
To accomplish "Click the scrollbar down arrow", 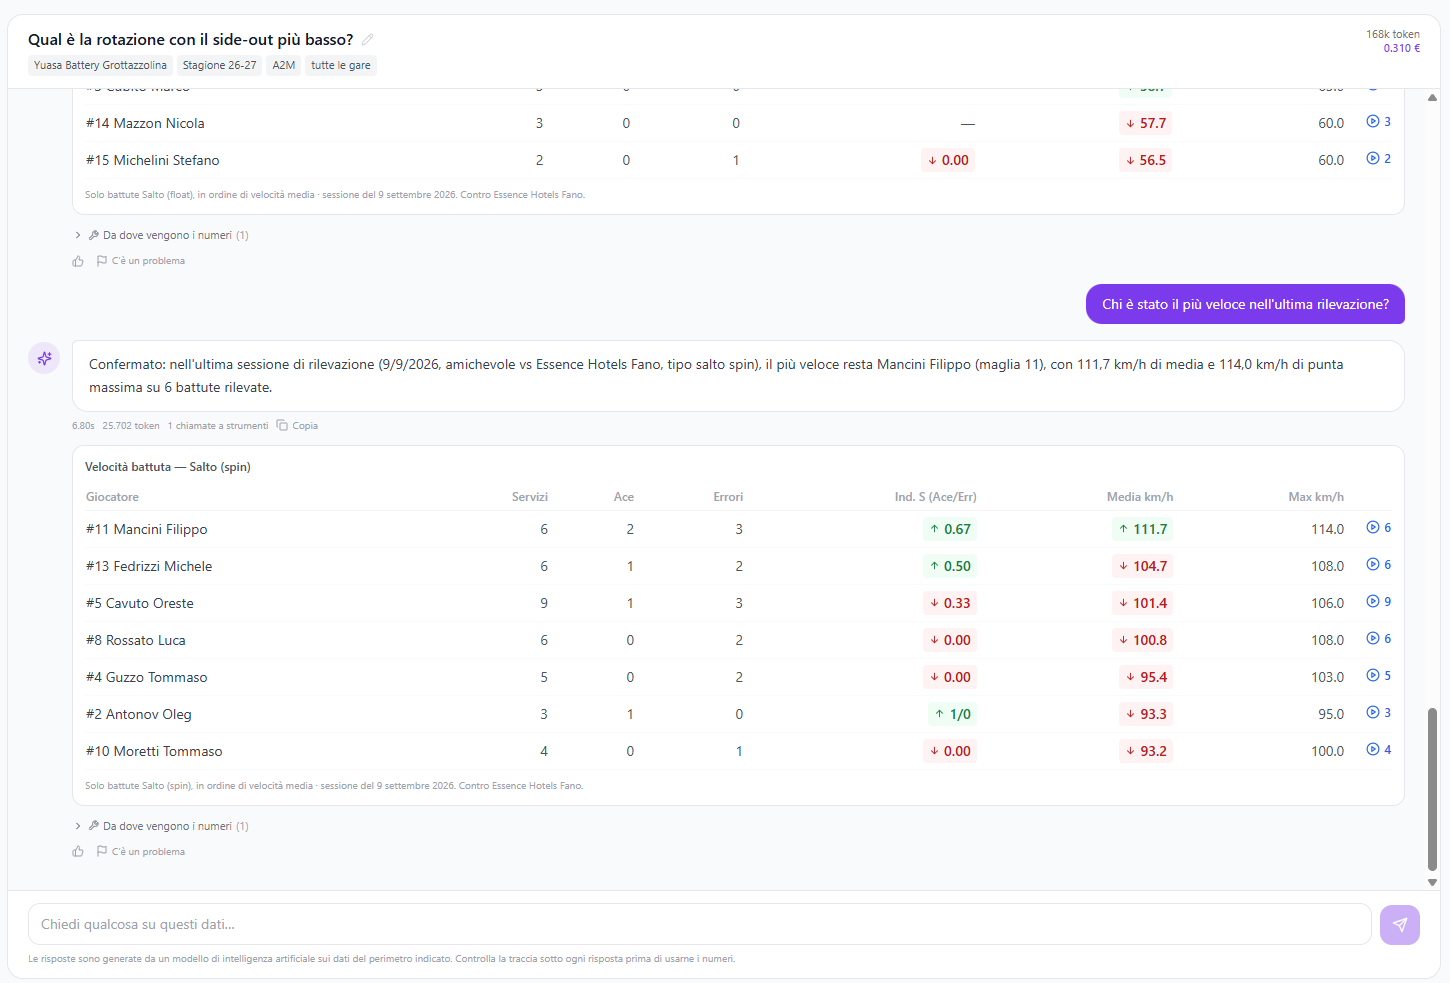I will coord(1432,883).
